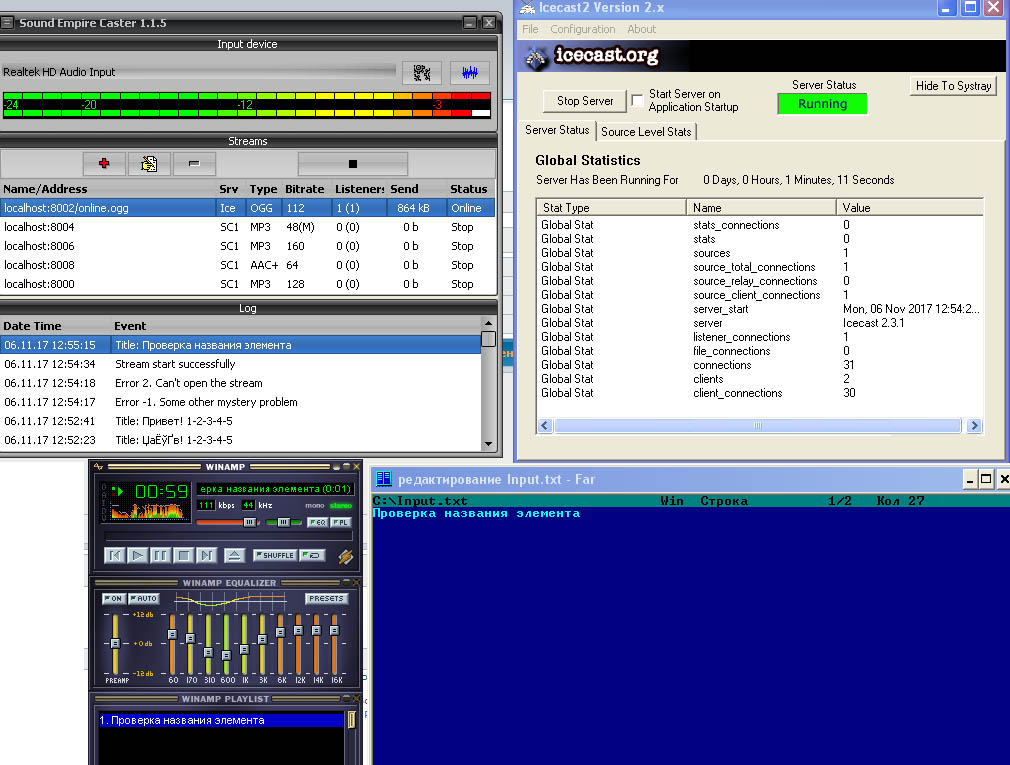Viewport: 1010px width, 765px height.
Task: Start playback in Winamp
Action: tap(137, 555)
